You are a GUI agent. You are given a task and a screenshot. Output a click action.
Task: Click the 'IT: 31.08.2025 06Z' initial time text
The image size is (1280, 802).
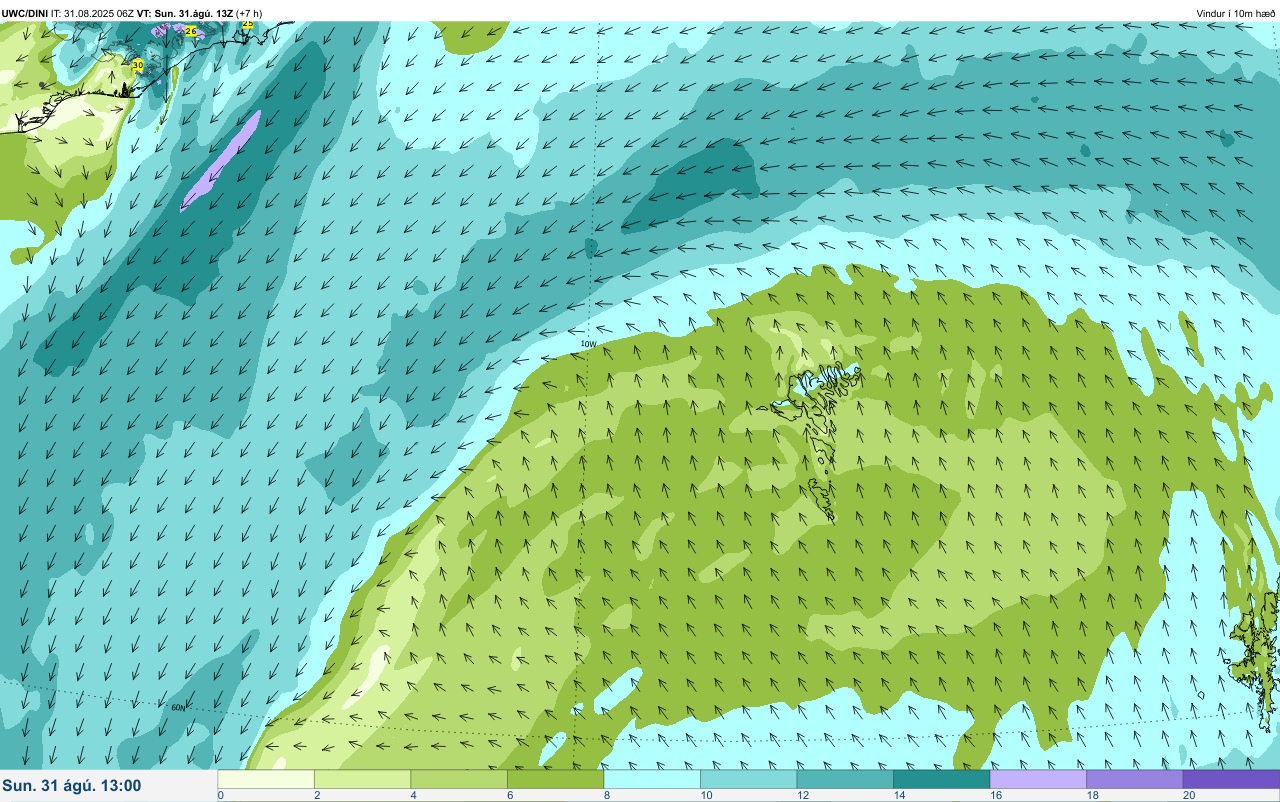tap(93, 13)
